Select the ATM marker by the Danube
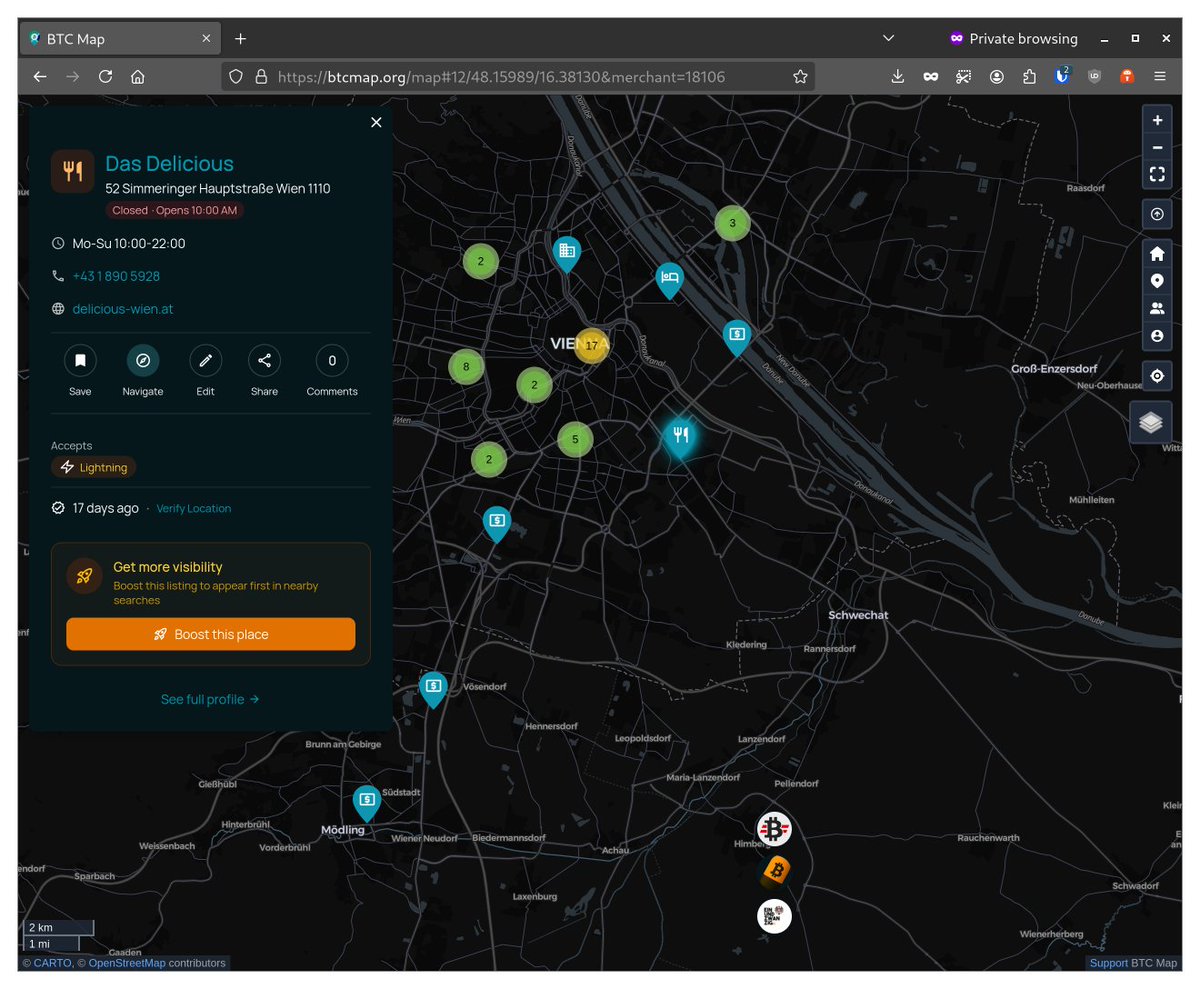The image size is (1200, 989). 737,337
